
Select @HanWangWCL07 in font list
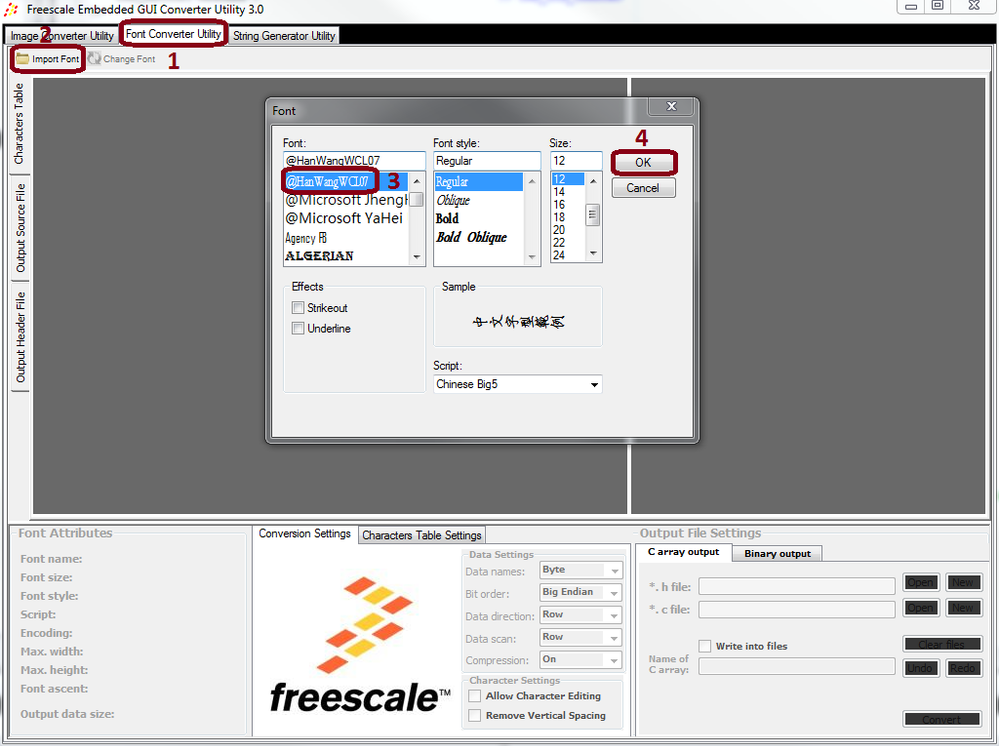click(x=345, y=182)
